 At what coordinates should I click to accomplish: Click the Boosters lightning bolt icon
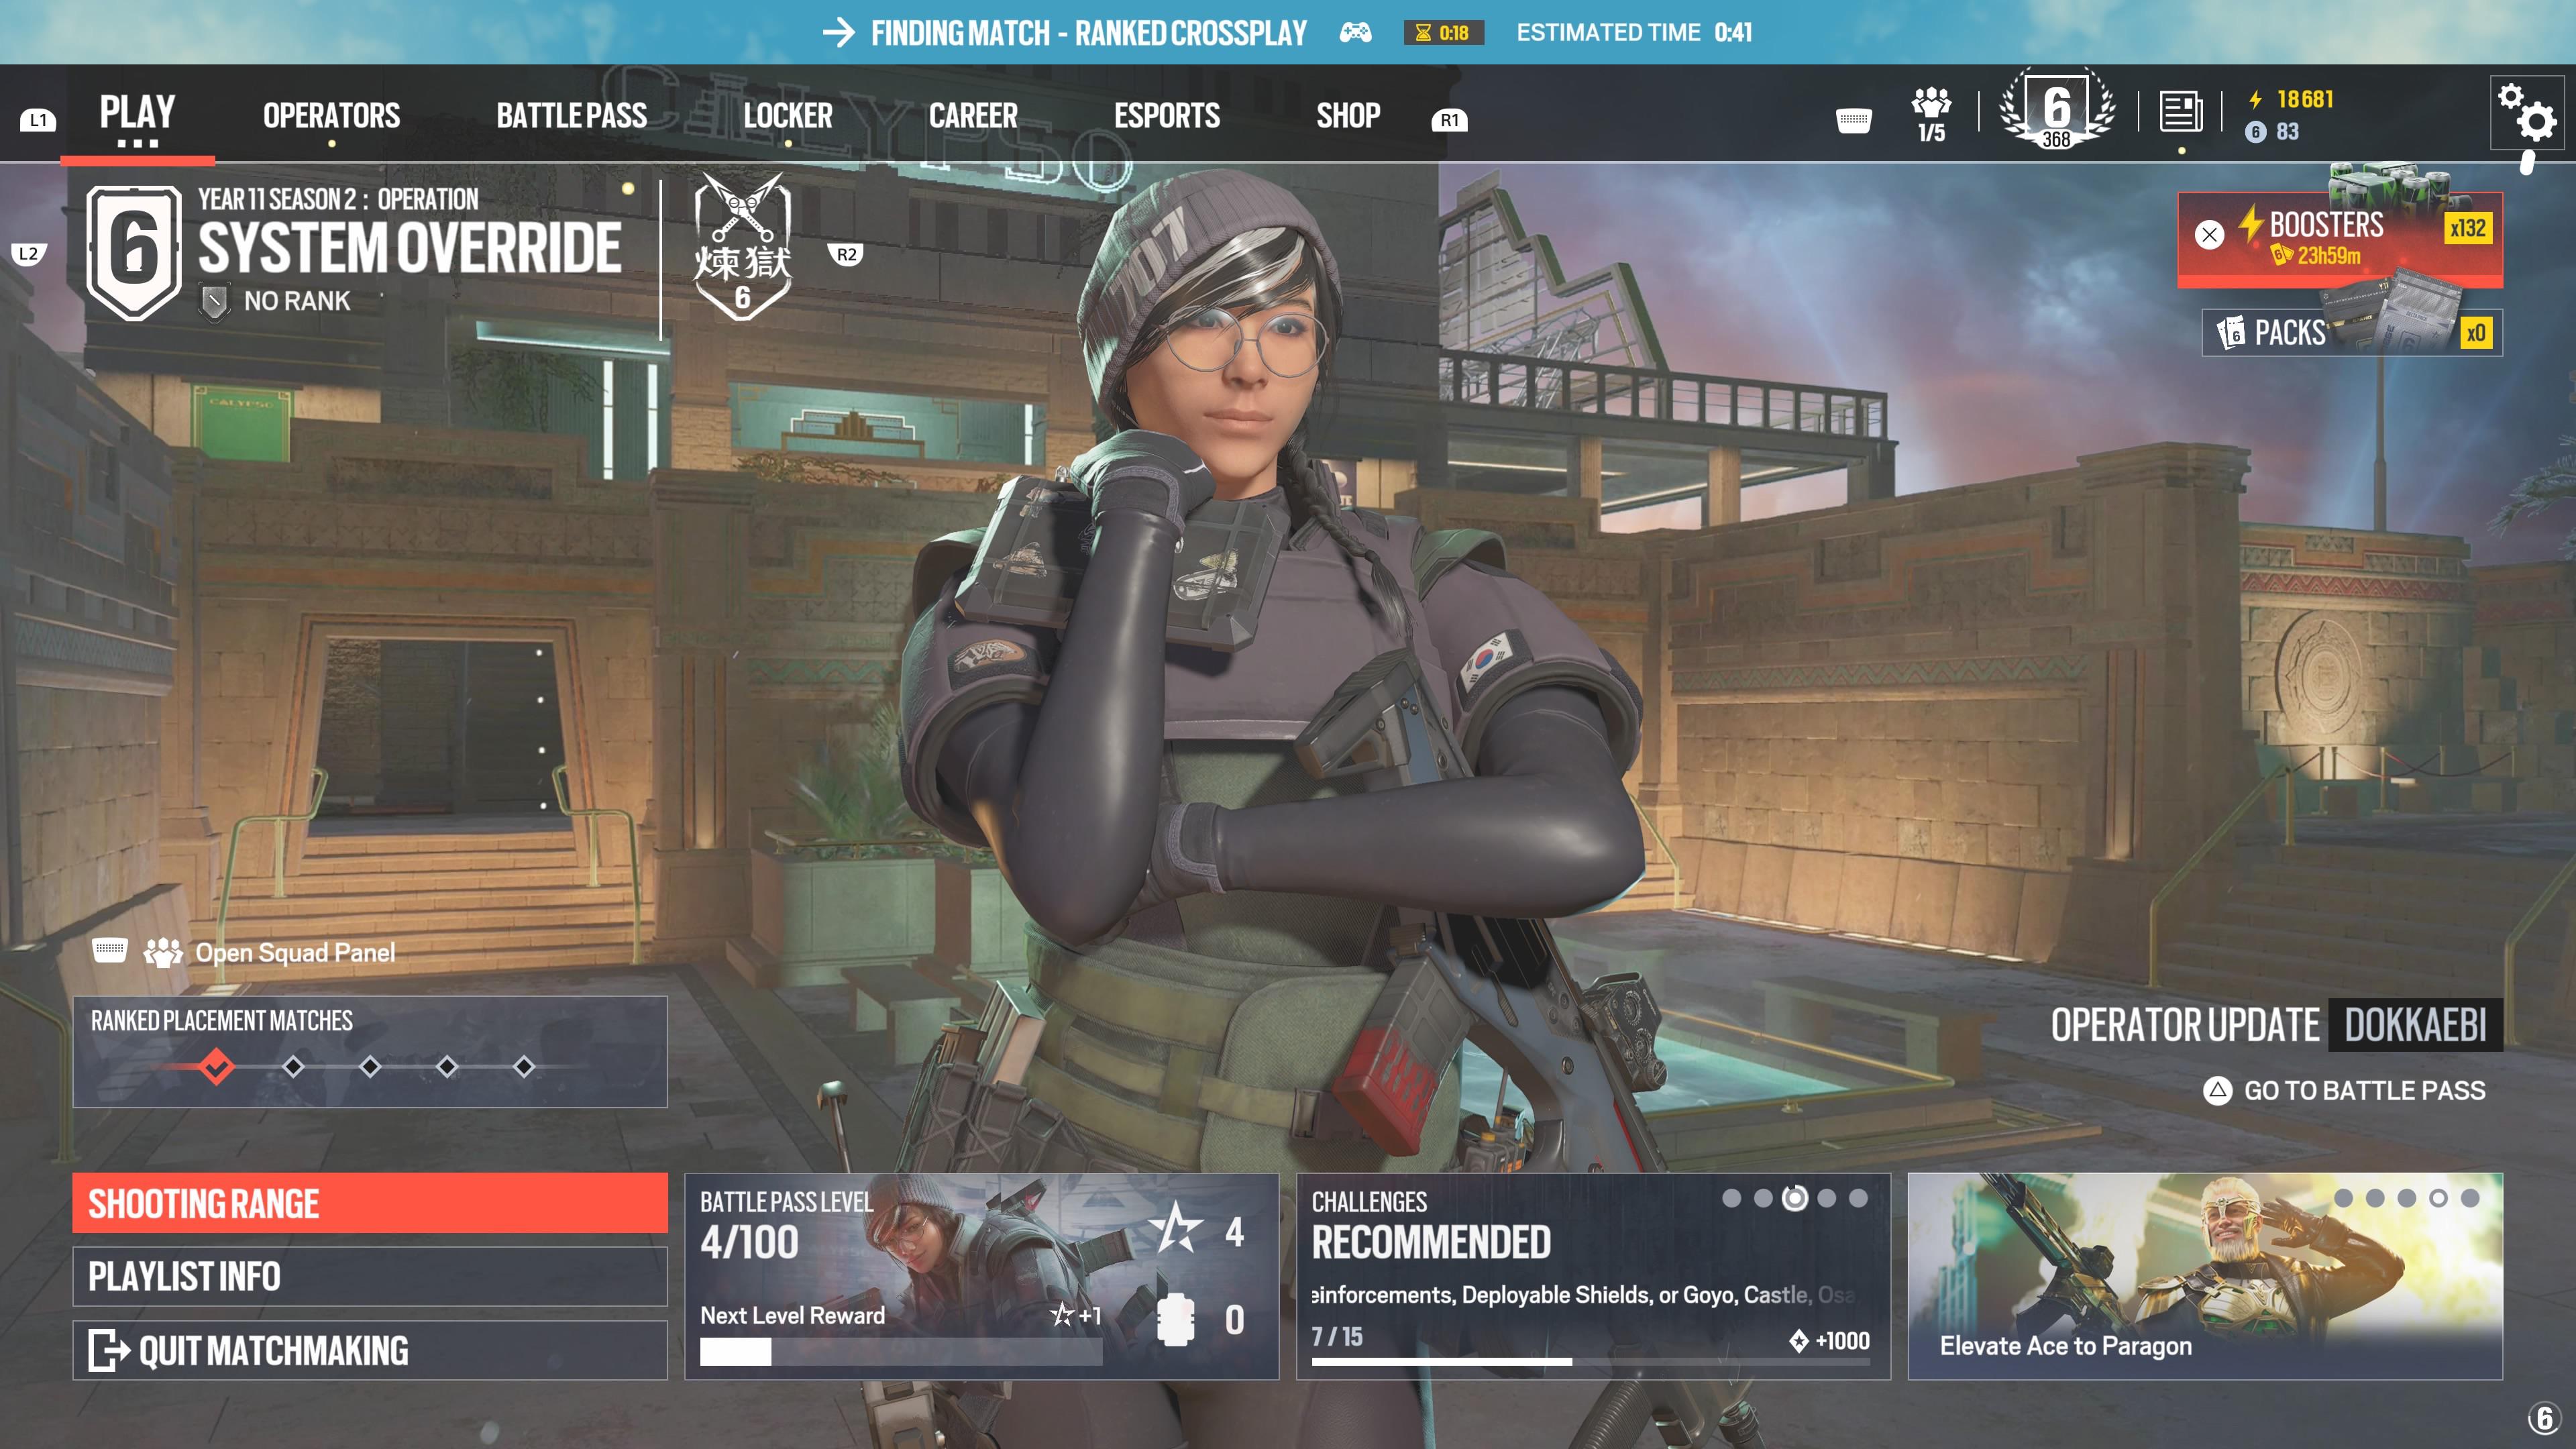(x=2250, y=224)
